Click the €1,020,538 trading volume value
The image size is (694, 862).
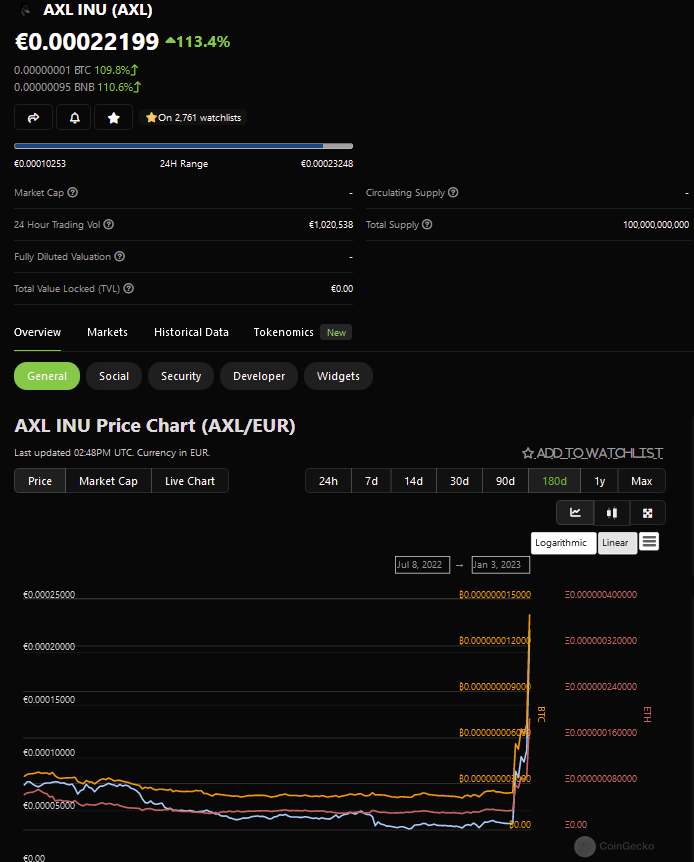(x=331, y=224)
